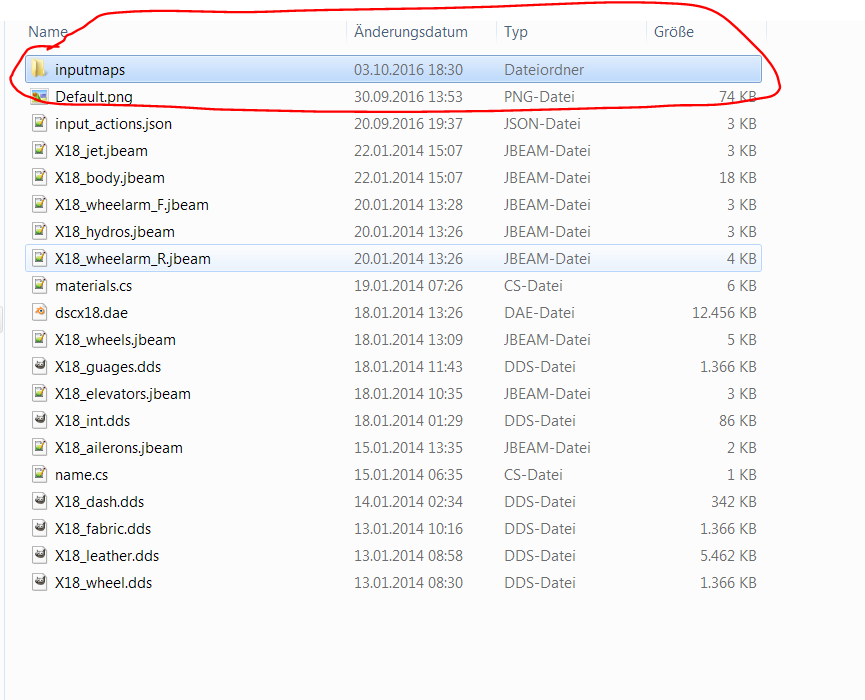The height and width of the screenshot is (700, 865).
Task: Select the X18_int.dds file name
Action: [92, 421]
